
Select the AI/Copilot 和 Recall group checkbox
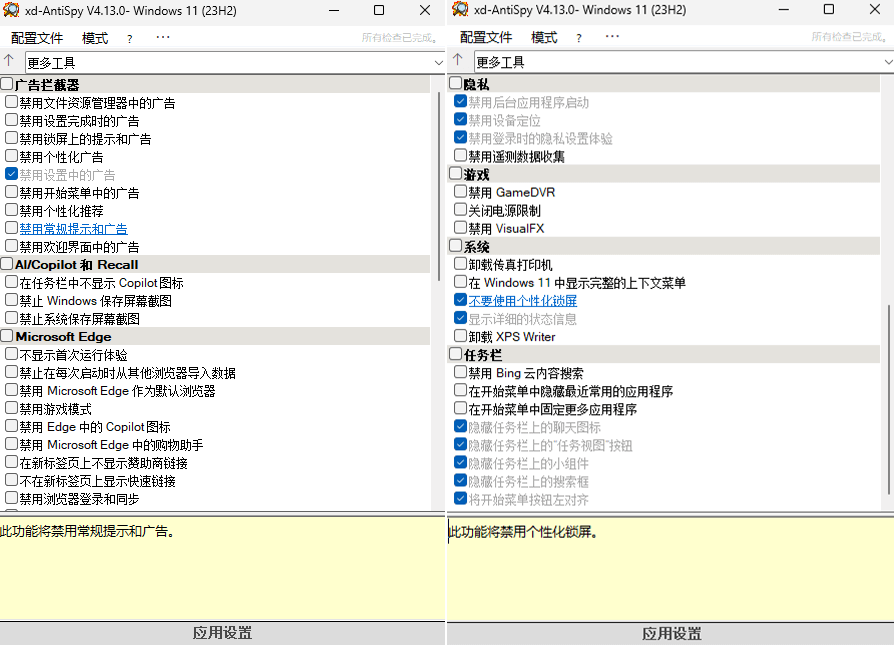pos(7,264)
